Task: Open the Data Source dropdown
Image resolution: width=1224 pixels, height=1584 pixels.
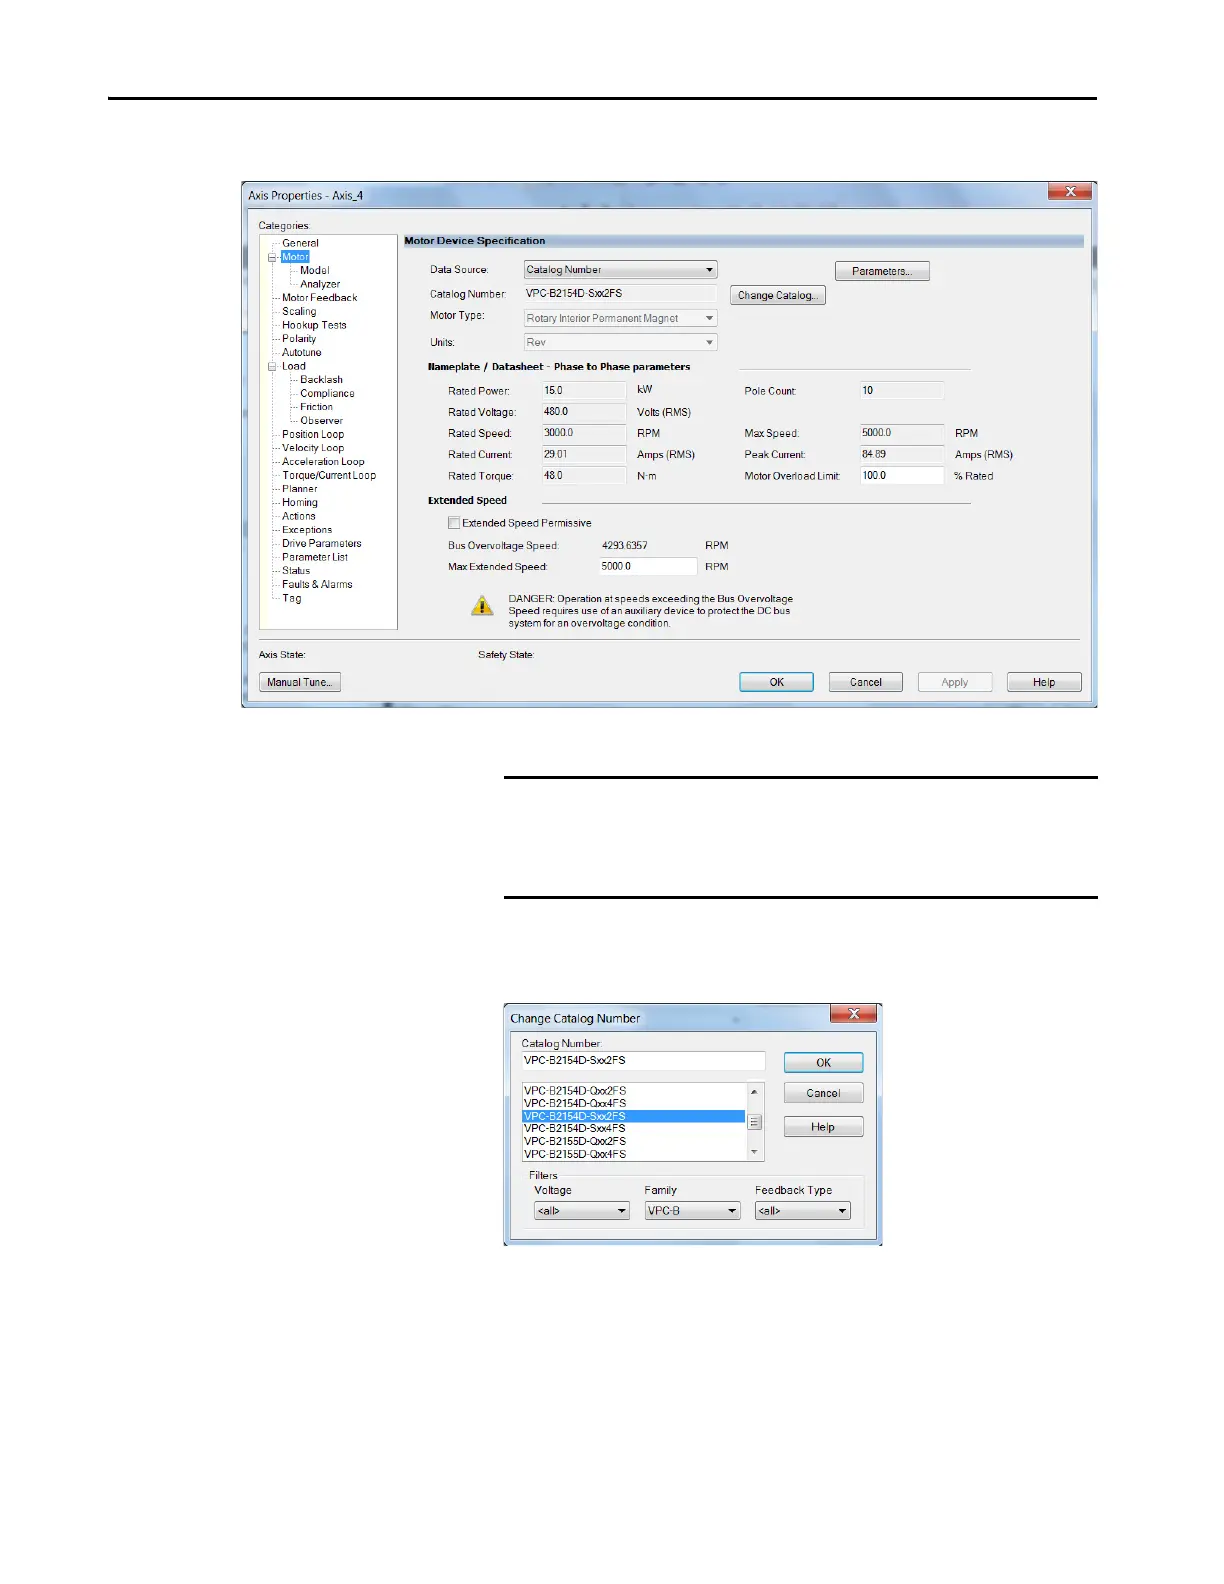Action: (620, 270)
